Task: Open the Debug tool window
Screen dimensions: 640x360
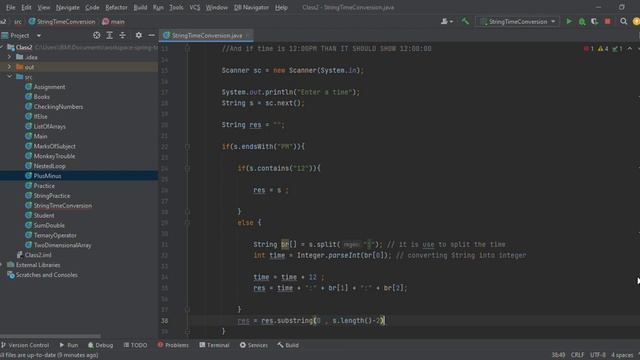Action: tap(100, 345)
